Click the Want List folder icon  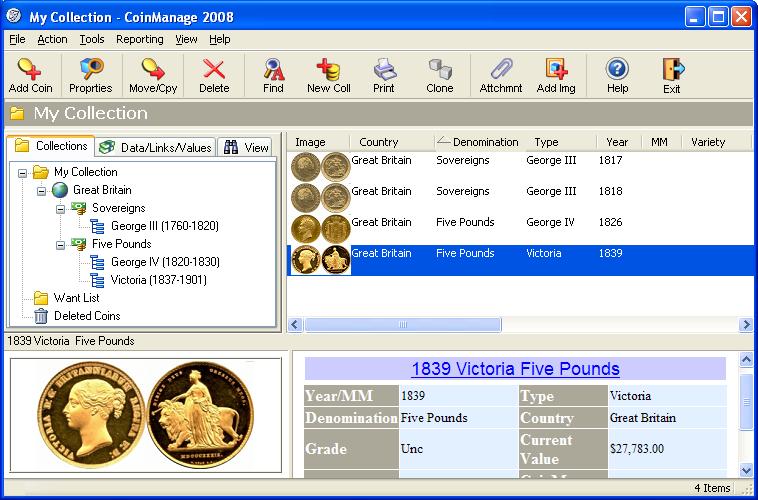(x=41, y=298)
